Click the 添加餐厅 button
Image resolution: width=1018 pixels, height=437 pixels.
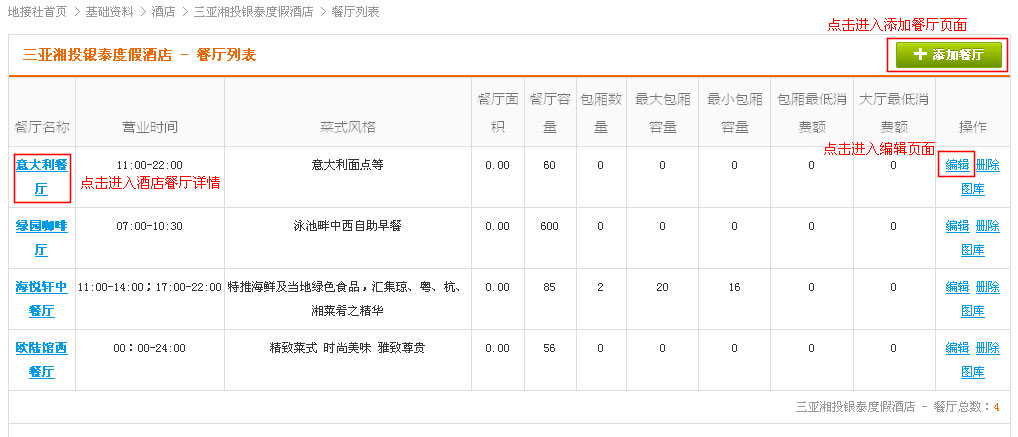948,55
